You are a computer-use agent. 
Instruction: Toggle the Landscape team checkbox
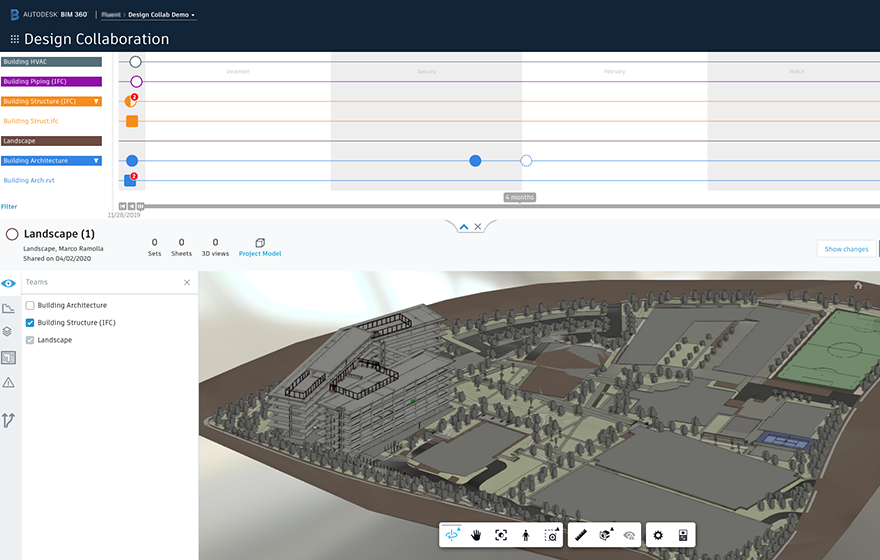pos(30,340)
